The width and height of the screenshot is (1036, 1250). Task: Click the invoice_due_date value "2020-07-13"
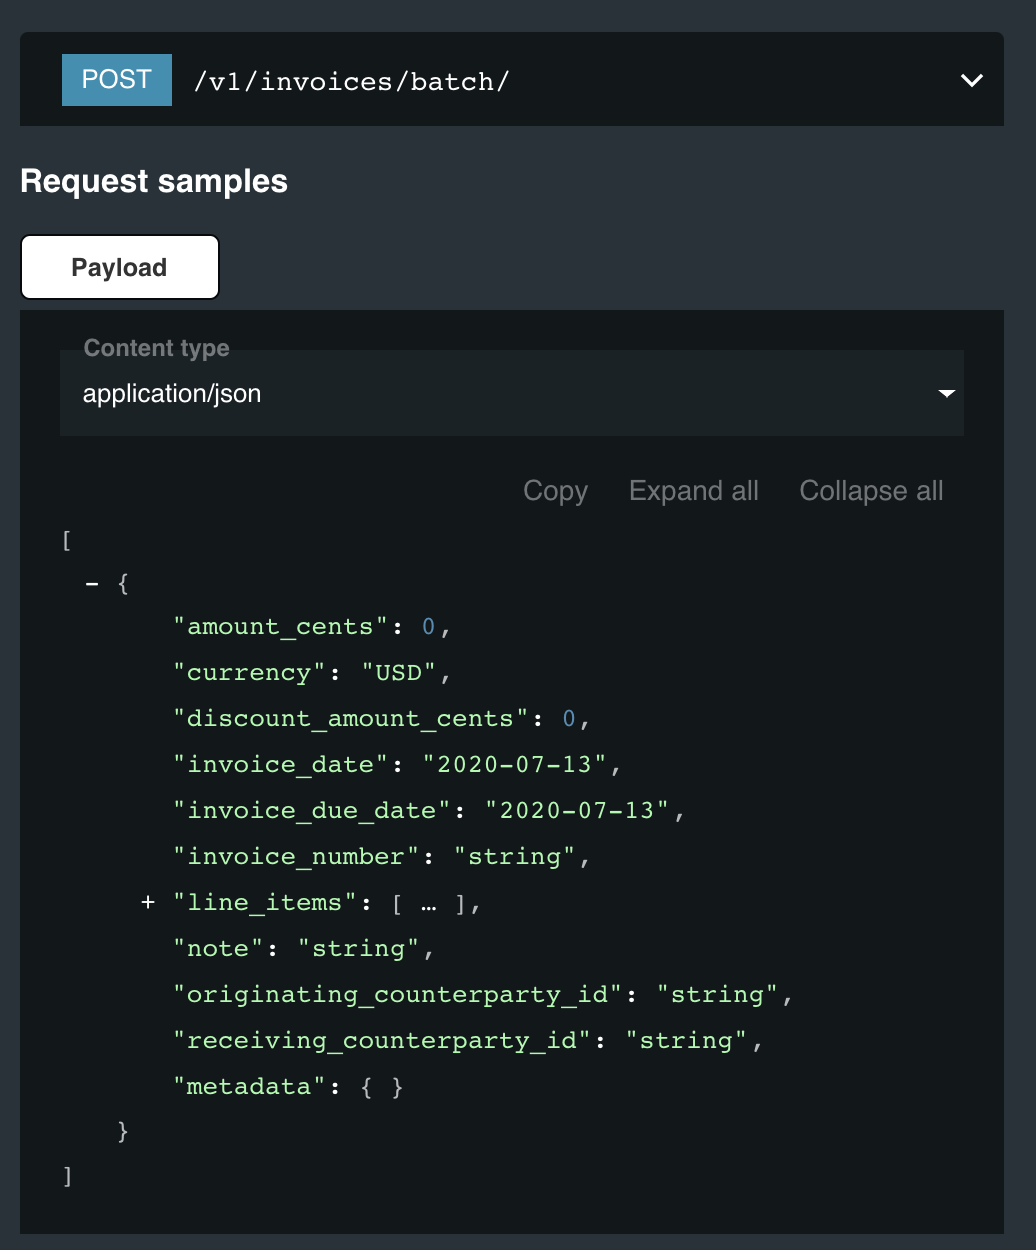click(x=577, y=811)
